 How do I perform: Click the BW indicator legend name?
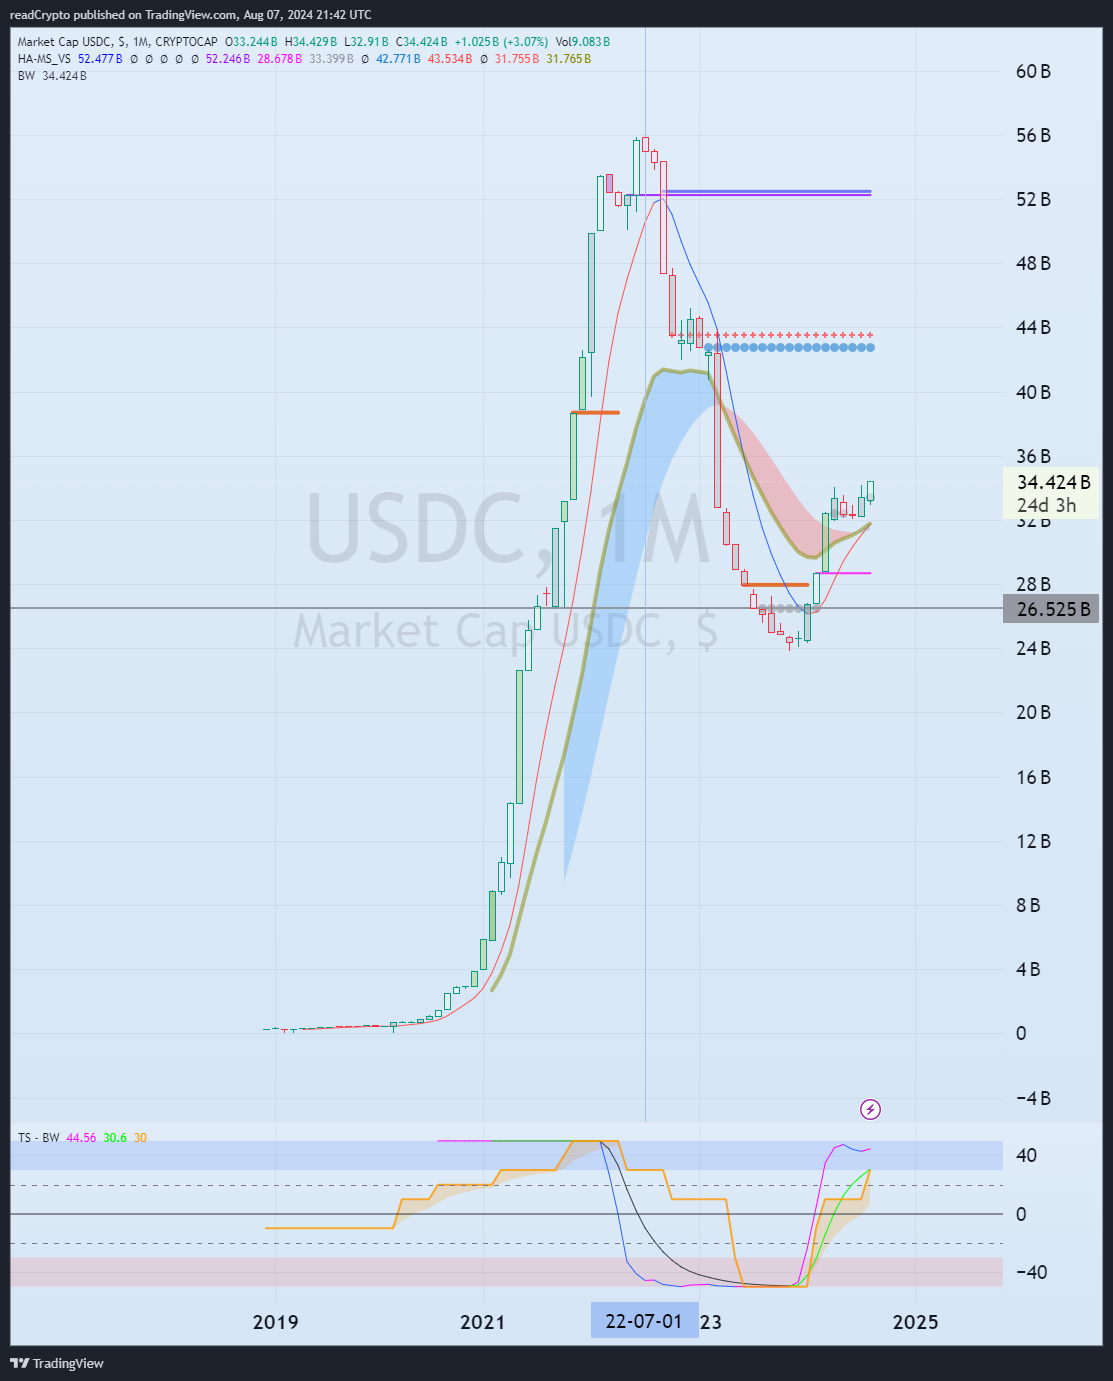click(26, 76)
